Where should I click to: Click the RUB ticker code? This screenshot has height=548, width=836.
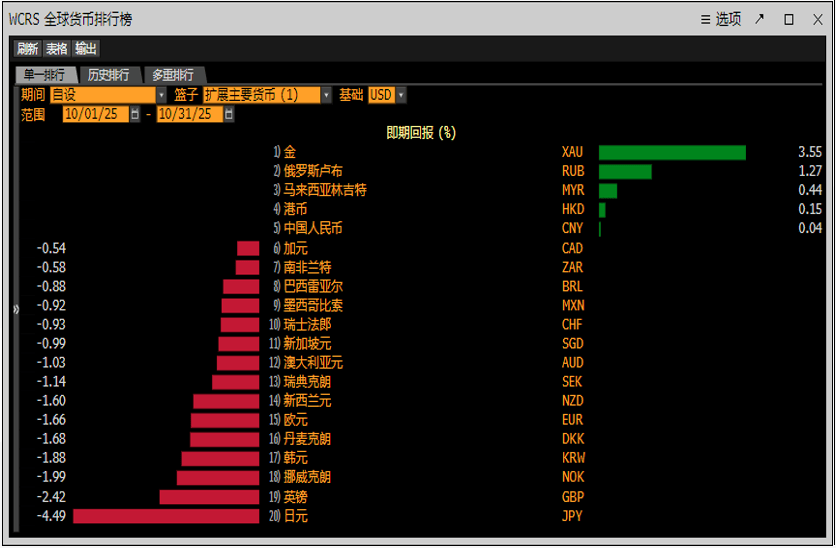573,171
